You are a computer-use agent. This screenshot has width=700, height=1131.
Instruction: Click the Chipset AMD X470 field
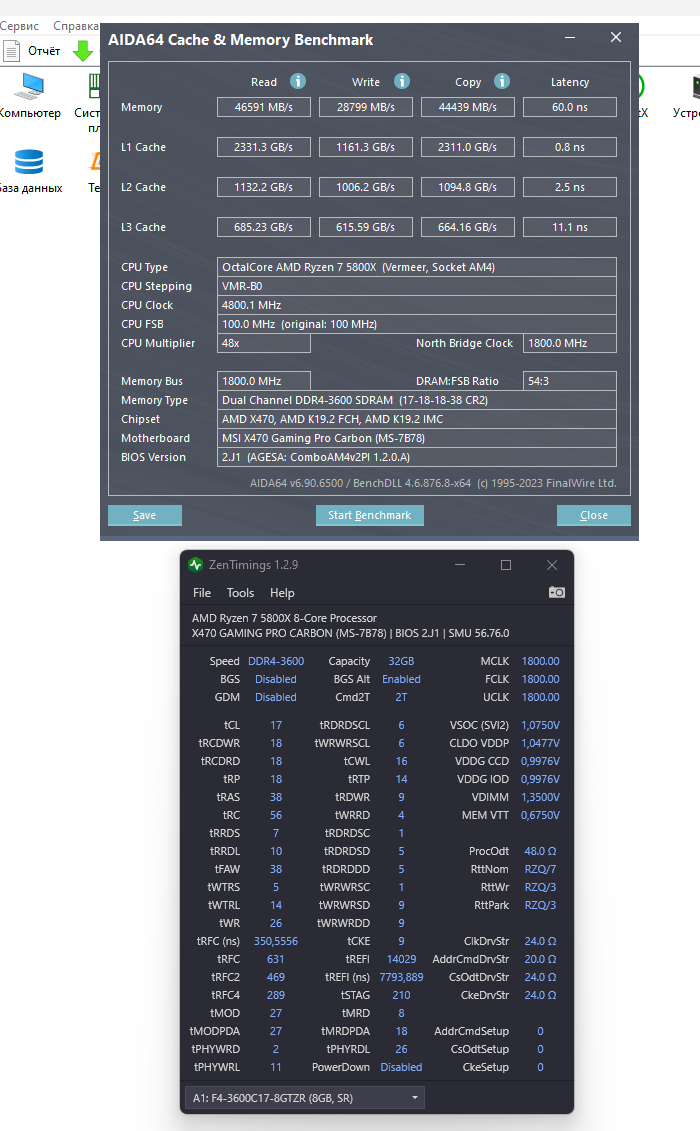(417, 419)
